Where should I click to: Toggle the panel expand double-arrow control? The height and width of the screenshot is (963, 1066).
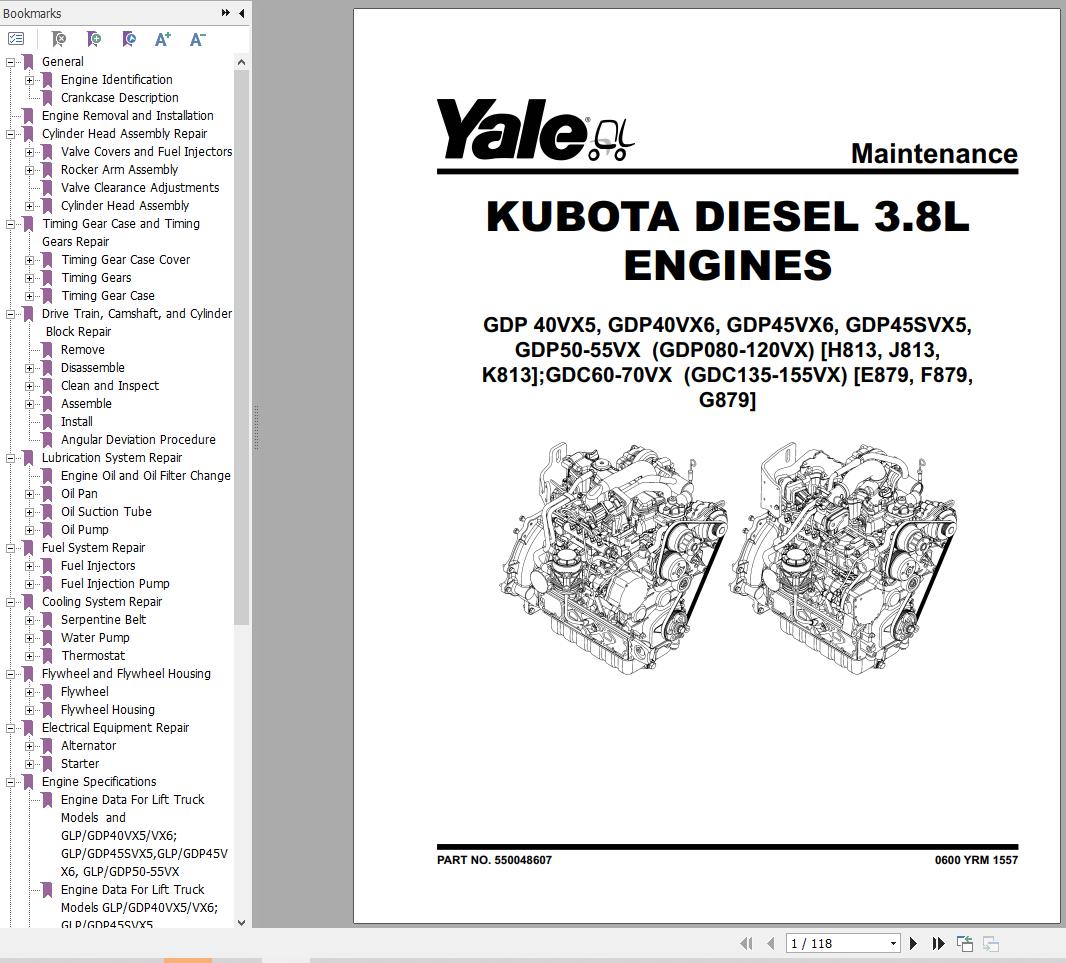click(x=224, y=13)
